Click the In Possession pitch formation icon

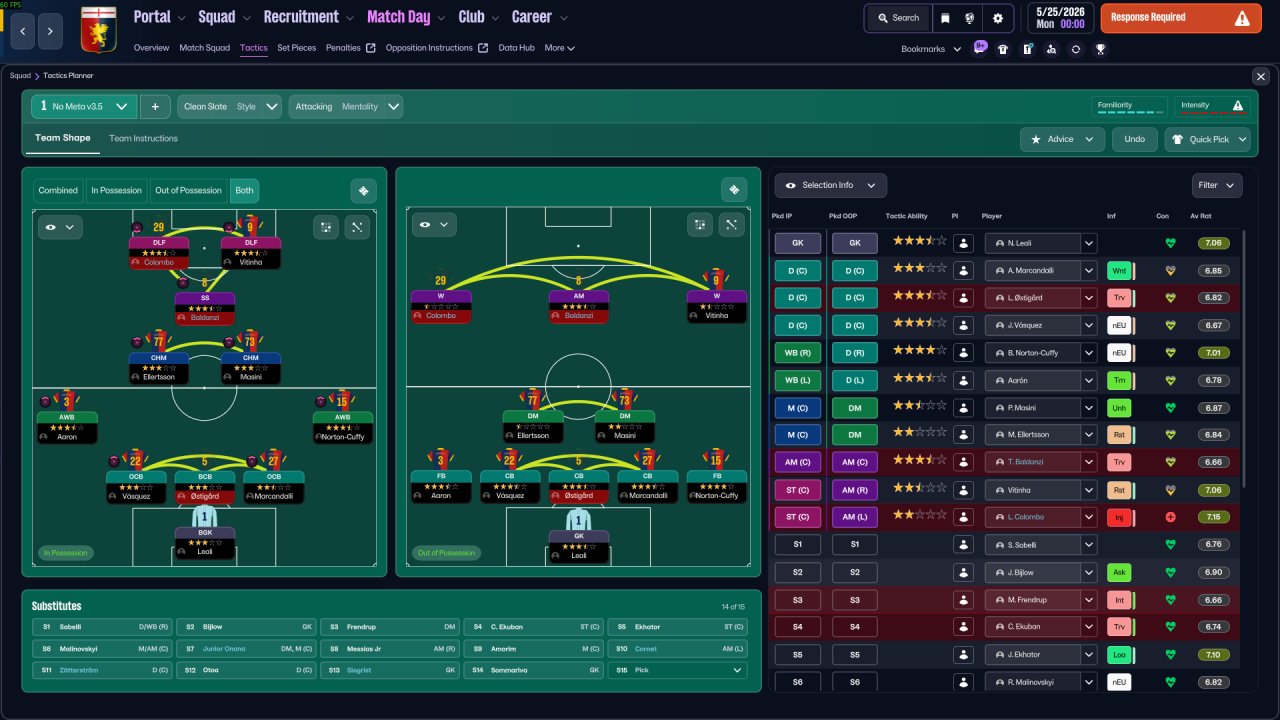(x=364, y=190)
